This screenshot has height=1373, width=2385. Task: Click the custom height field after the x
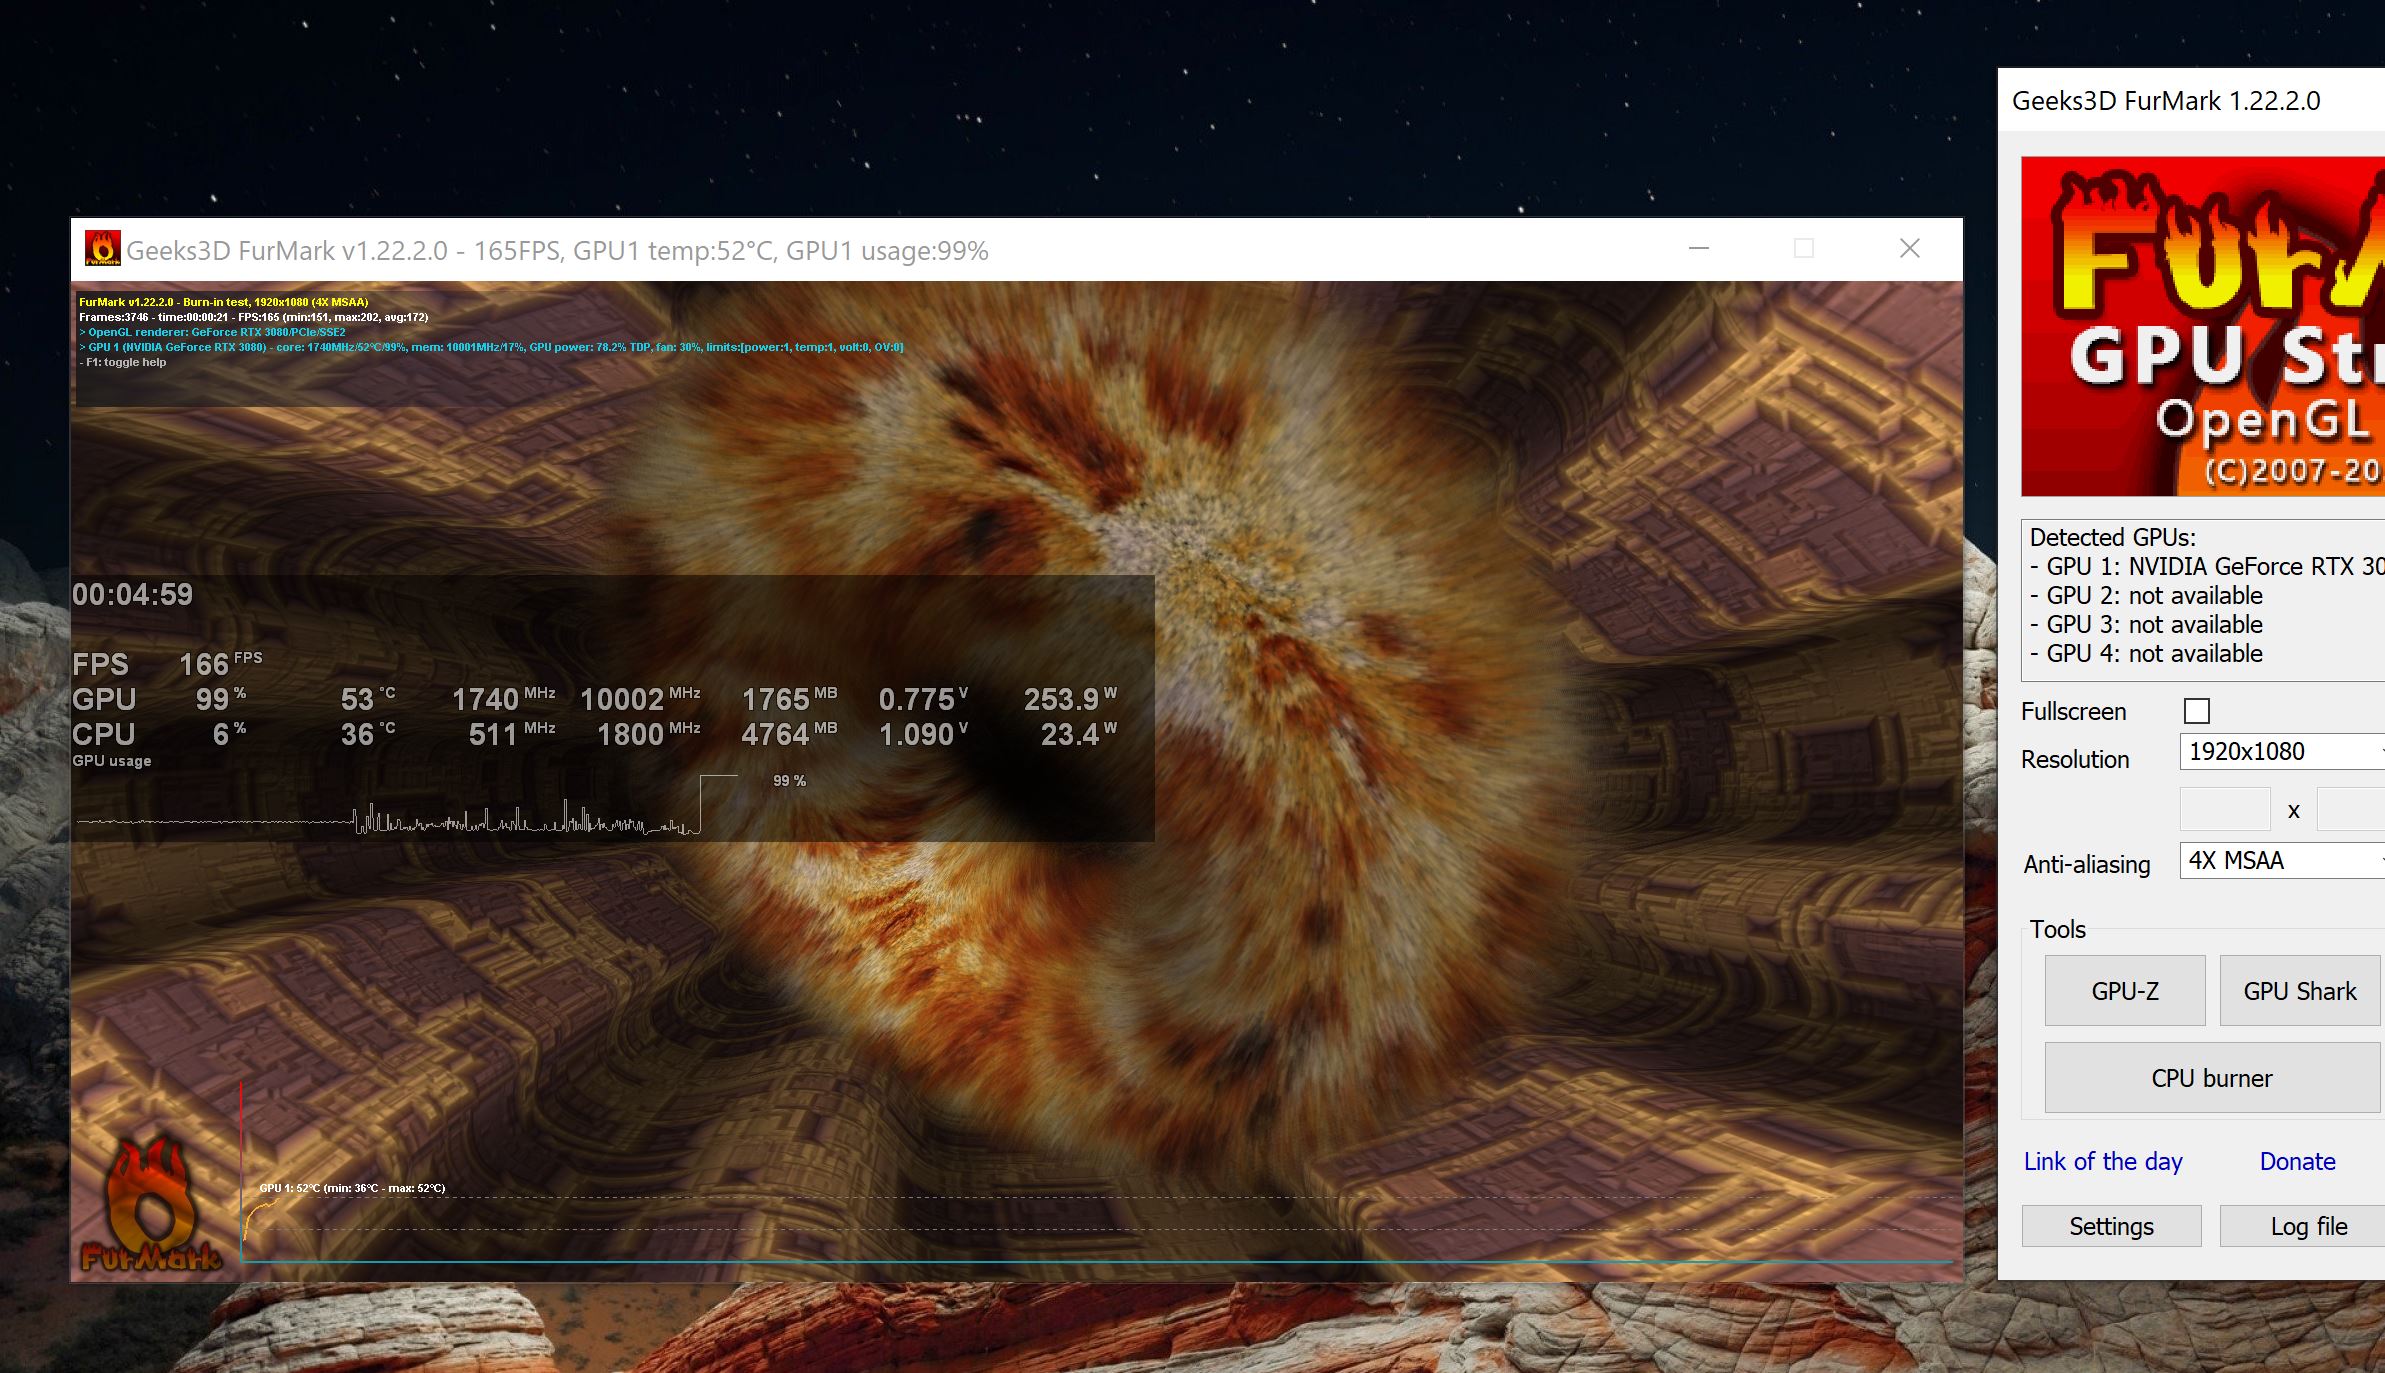point(2352,809)
